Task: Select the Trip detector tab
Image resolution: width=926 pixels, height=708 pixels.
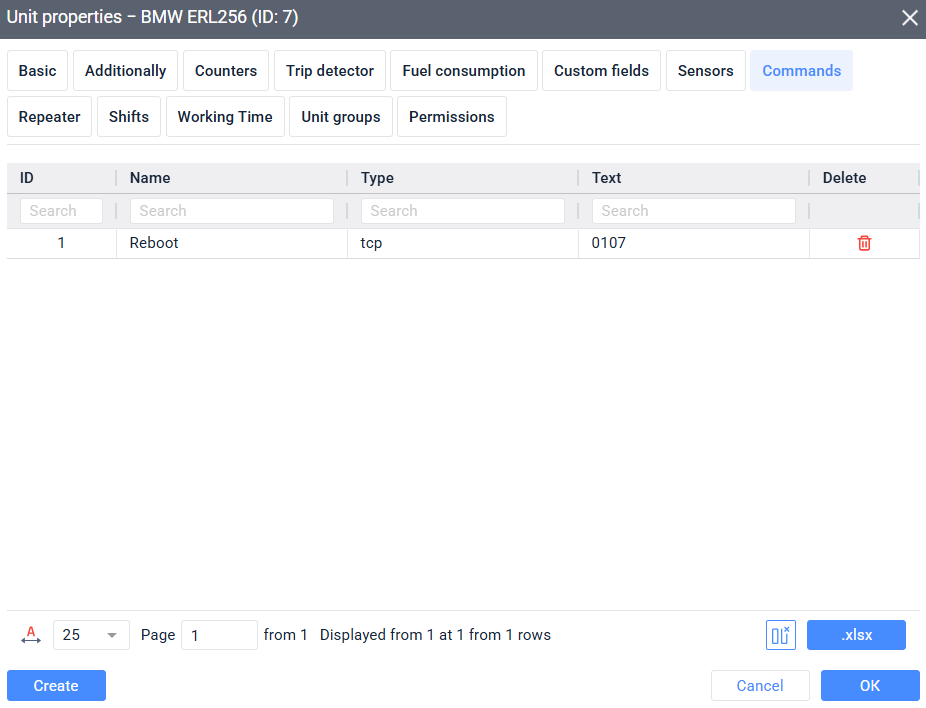Action: point(329,71)
